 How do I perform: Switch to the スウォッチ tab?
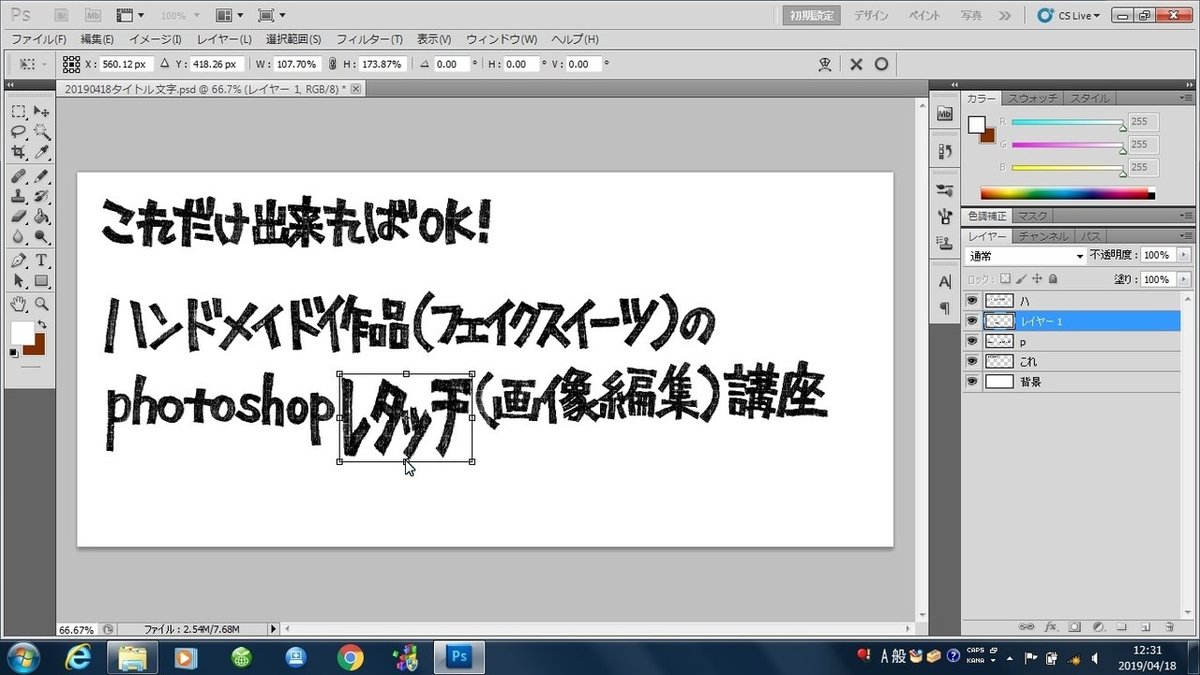1034,98
